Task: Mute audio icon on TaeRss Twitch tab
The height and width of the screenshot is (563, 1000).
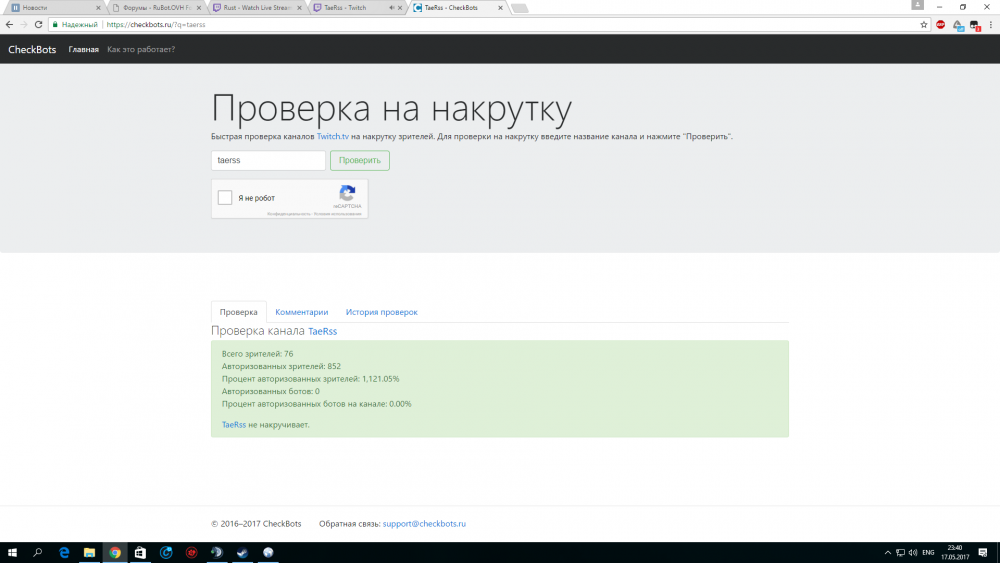Action: click(x=391, y=7)
